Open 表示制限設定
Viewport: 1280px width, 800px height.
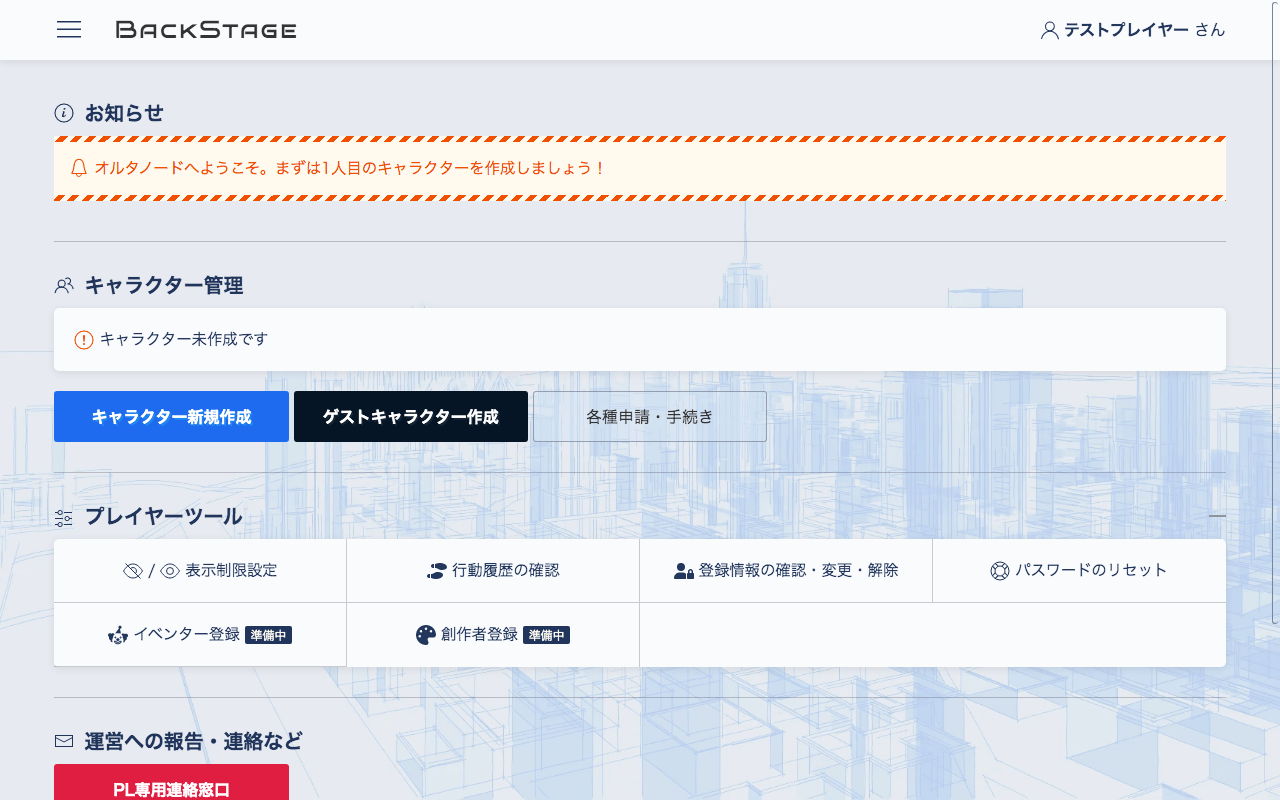pos(200,571)
